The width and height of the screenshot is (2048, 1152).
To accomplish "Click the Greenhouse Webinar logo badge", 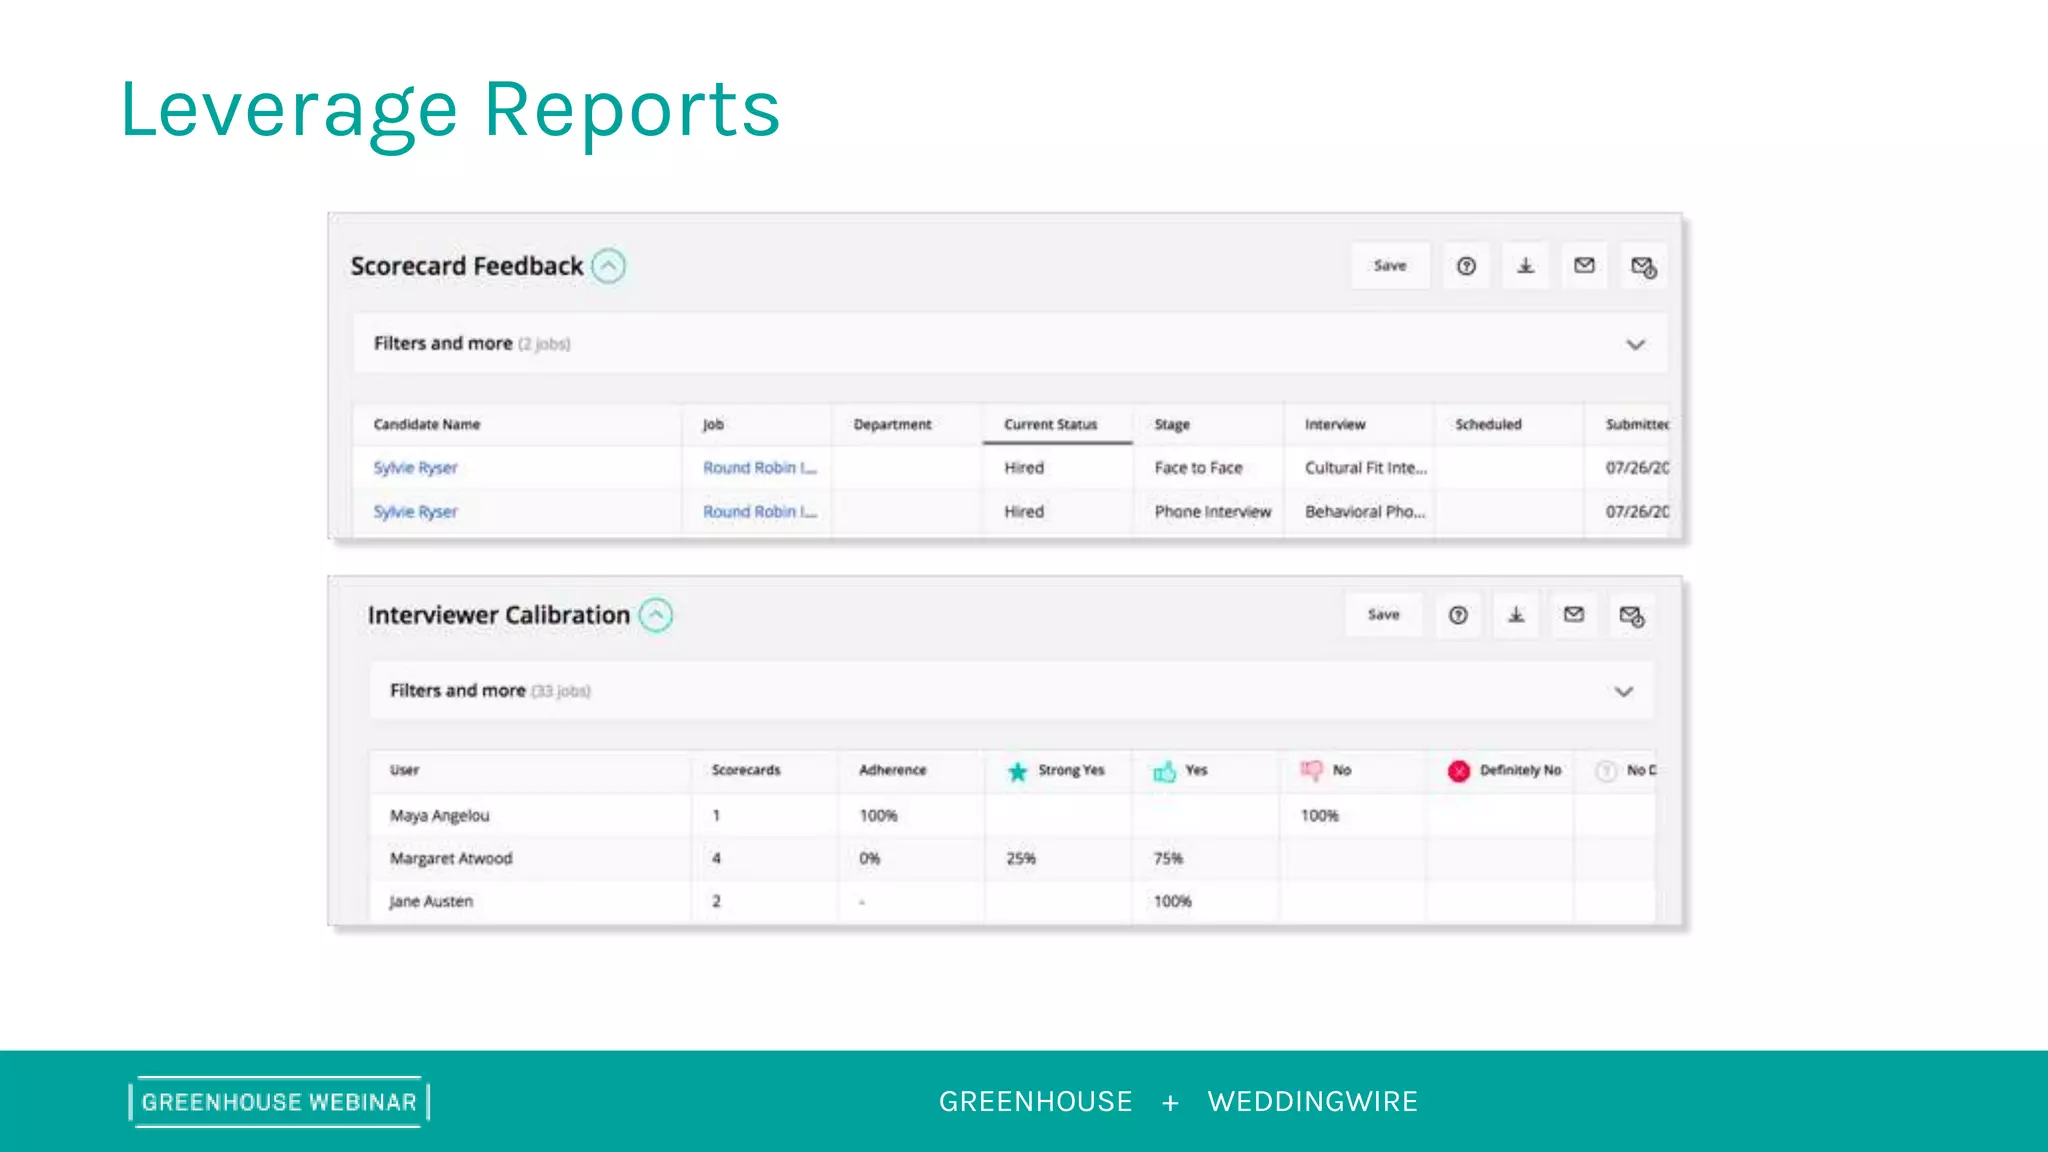I will pos(279,1102).
